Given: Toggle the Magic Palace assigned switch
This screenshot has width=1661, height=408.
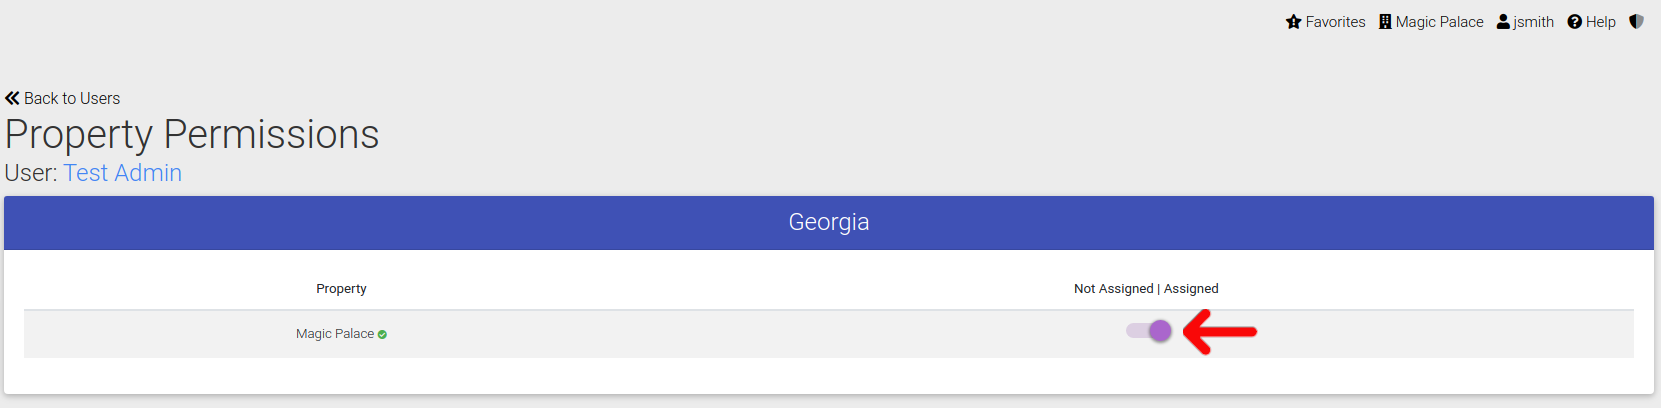Looking at the screenshot, I should 1148,331.
